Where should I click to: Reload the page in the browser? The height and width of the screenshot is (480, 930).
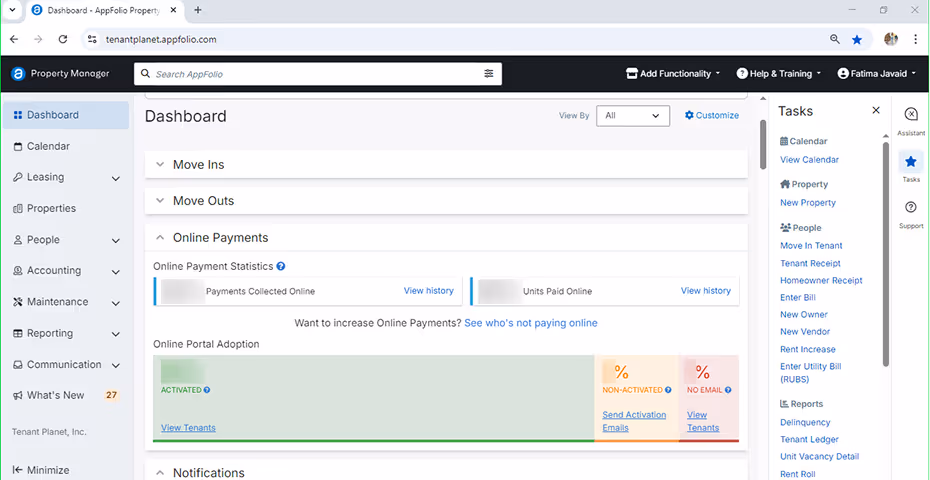(x=63, y=39)
